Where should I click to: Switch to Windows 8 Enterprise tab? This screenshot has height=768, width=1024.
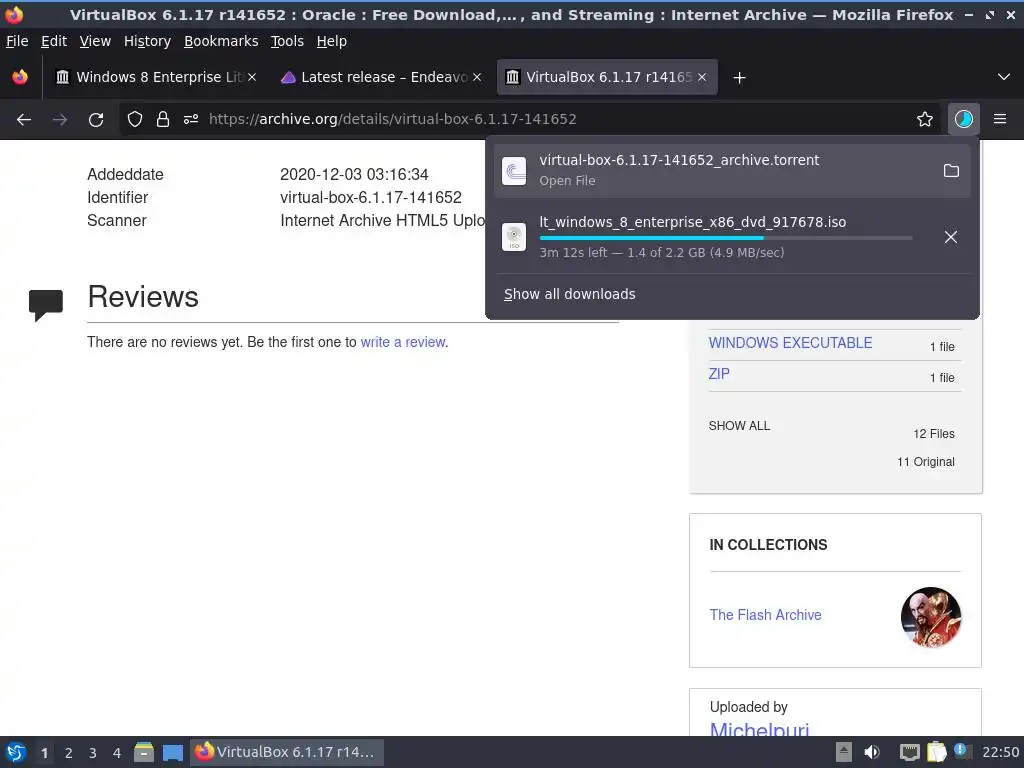pos(157,77)
